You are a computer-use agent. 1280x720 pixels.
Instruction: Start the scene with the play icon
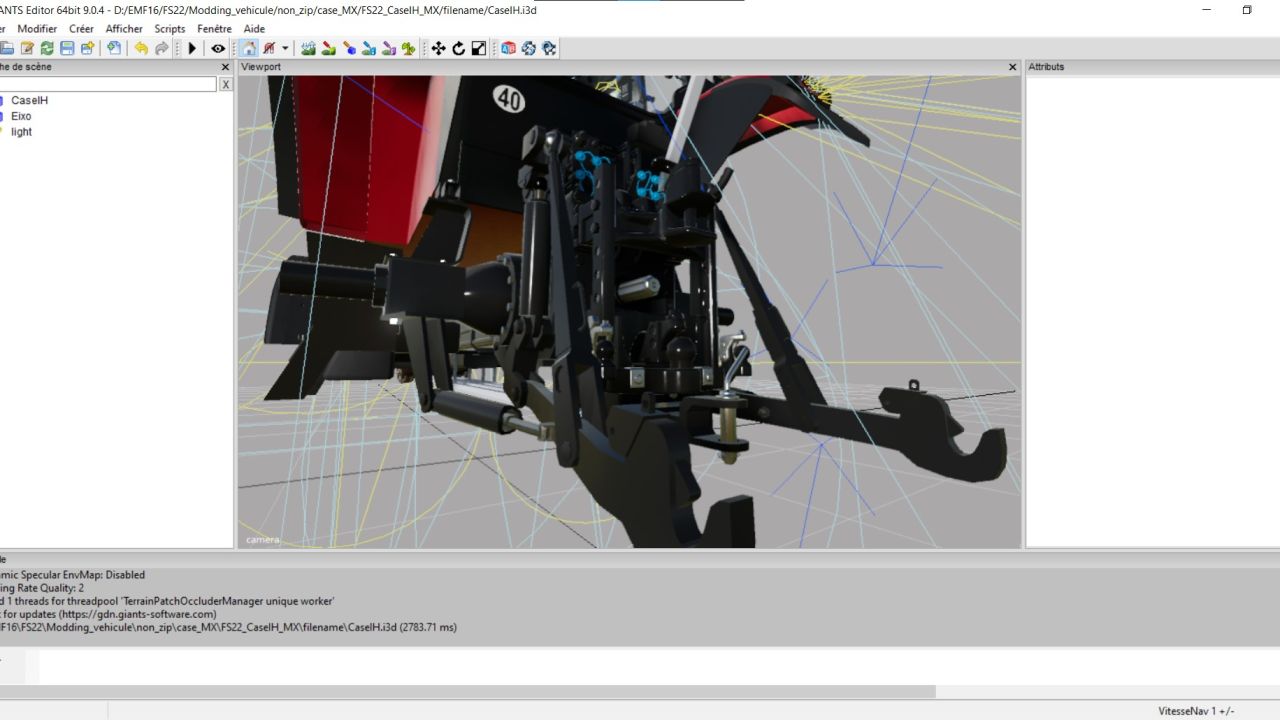click(192, 48)
